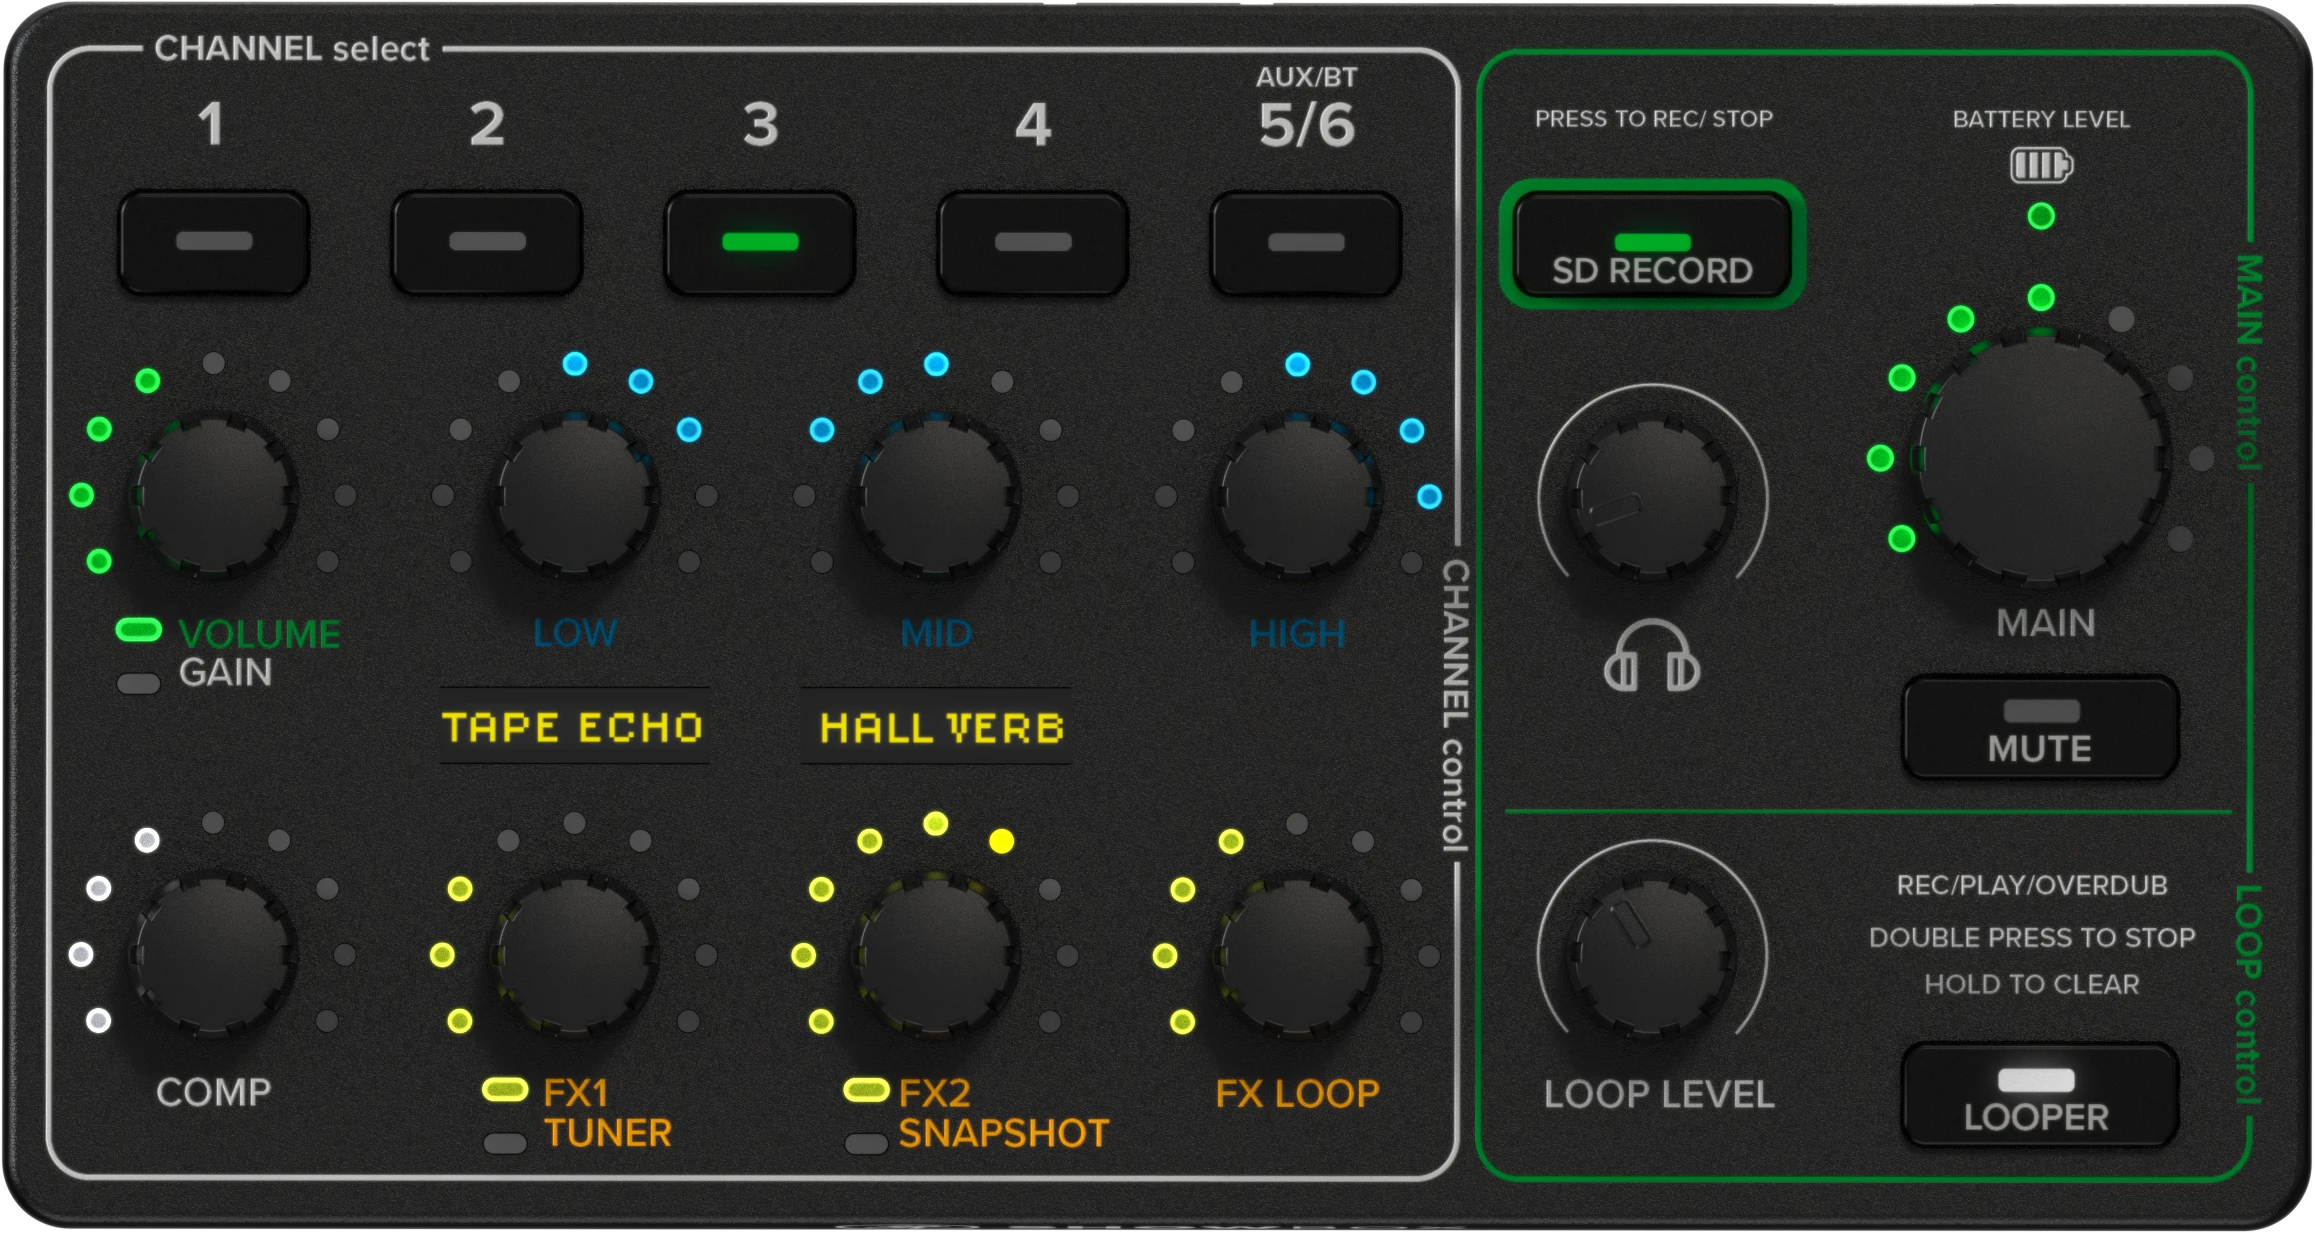Select the AUX/BT 5/6 channel button
Screen dimensions: 2315x1233
click(x=1305, y=242)
